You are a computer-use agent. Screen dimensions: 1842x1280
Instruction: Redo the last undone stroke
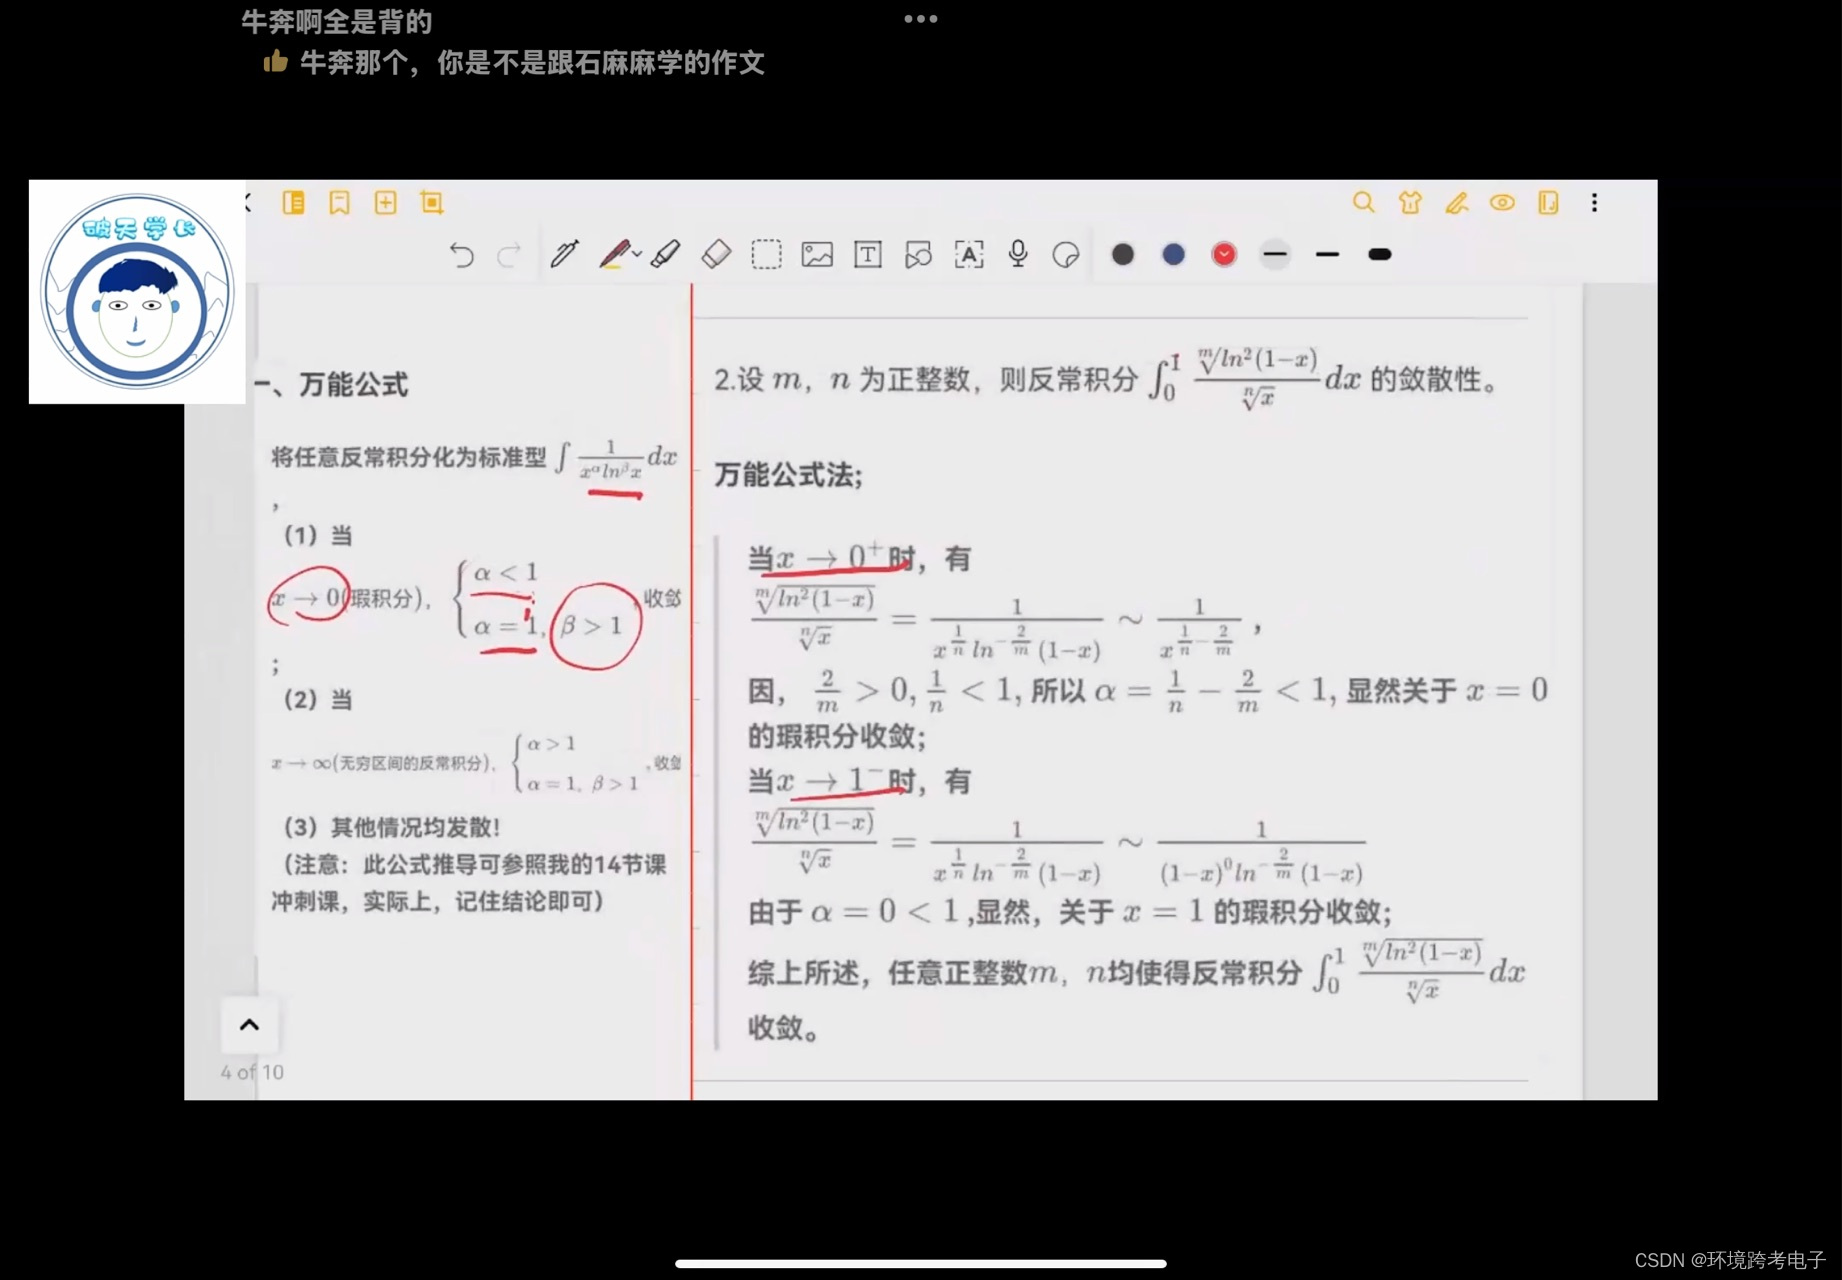(509, 255)
